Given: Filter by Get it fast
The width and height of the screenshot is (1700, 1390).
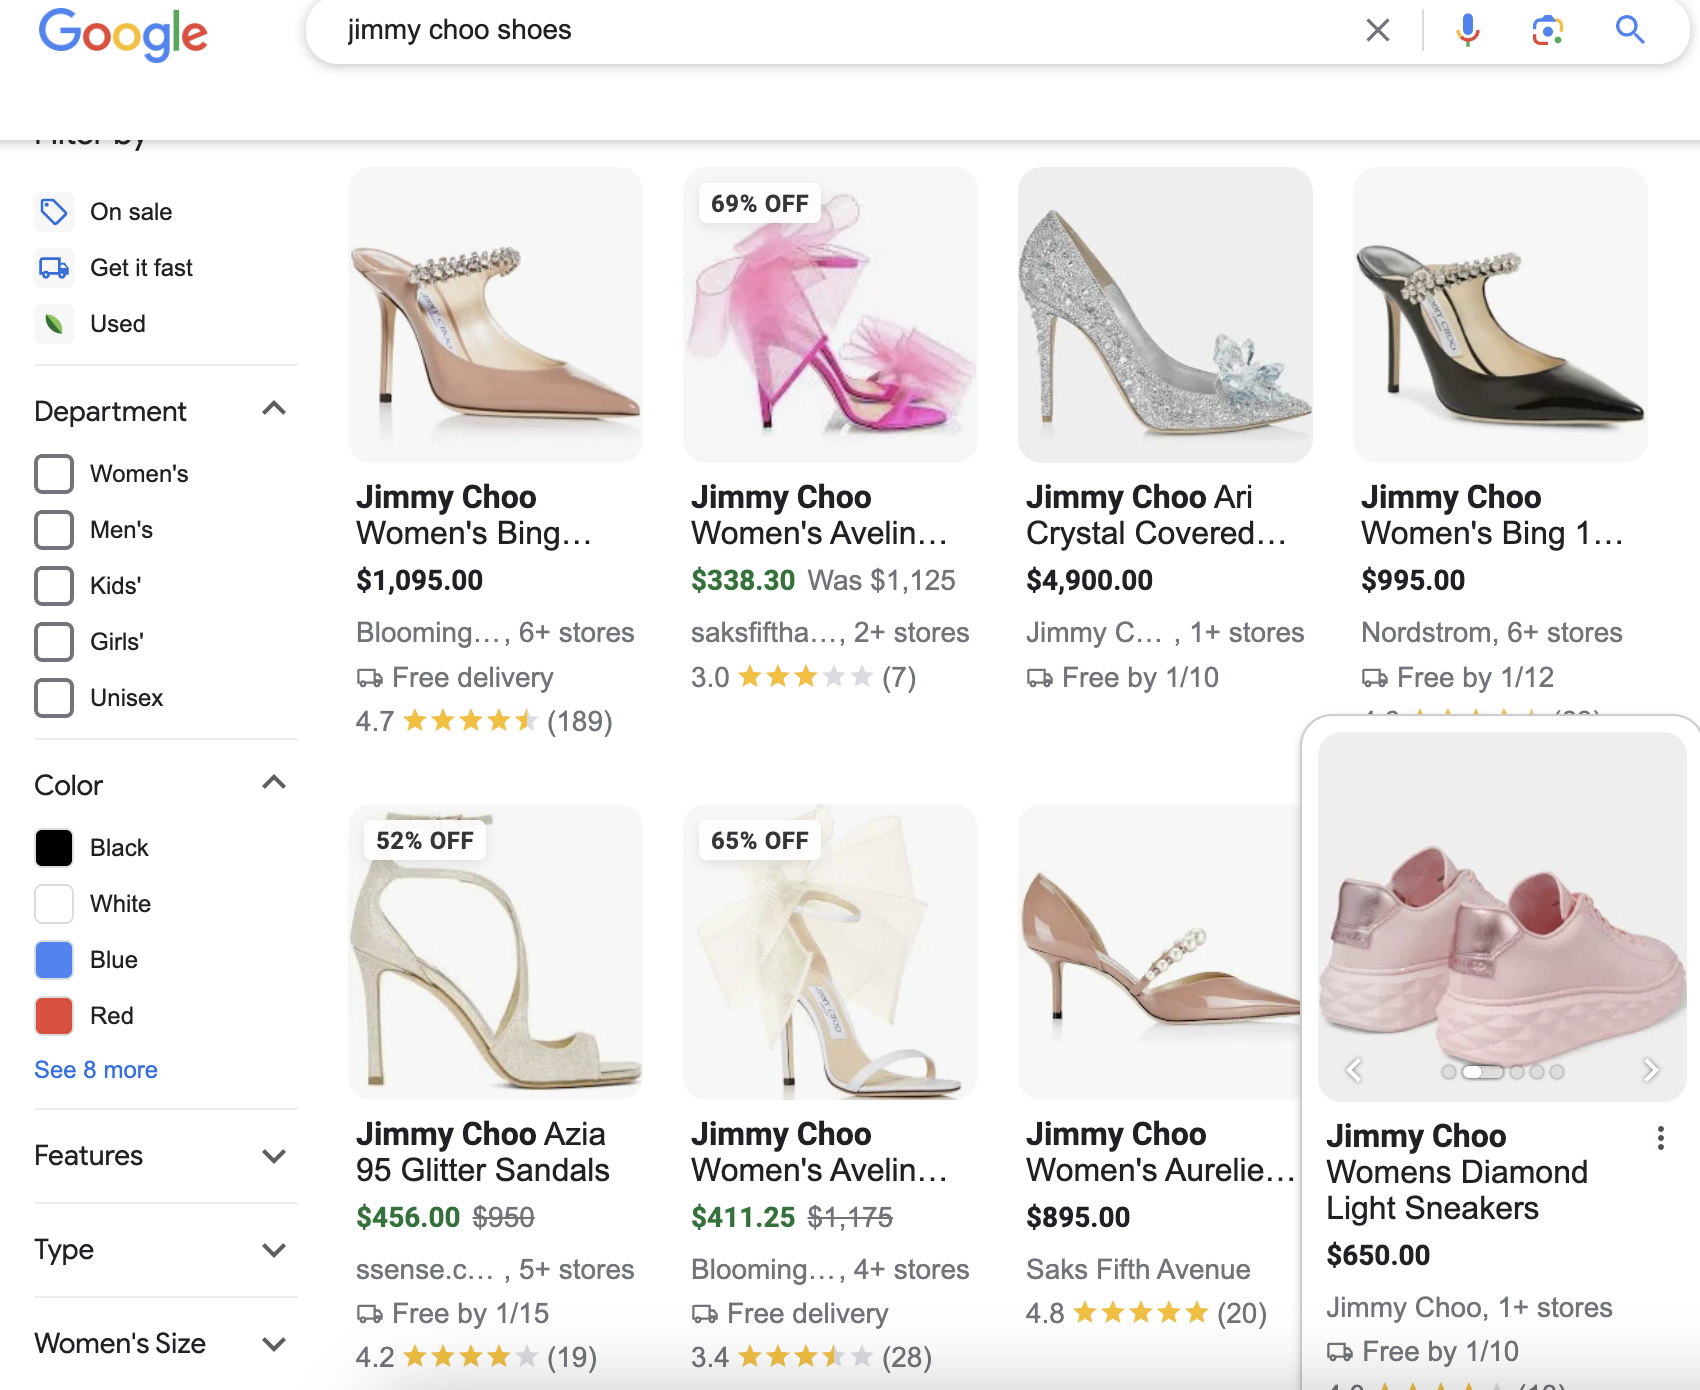Looking at the screenshot, I should point(141,268).
